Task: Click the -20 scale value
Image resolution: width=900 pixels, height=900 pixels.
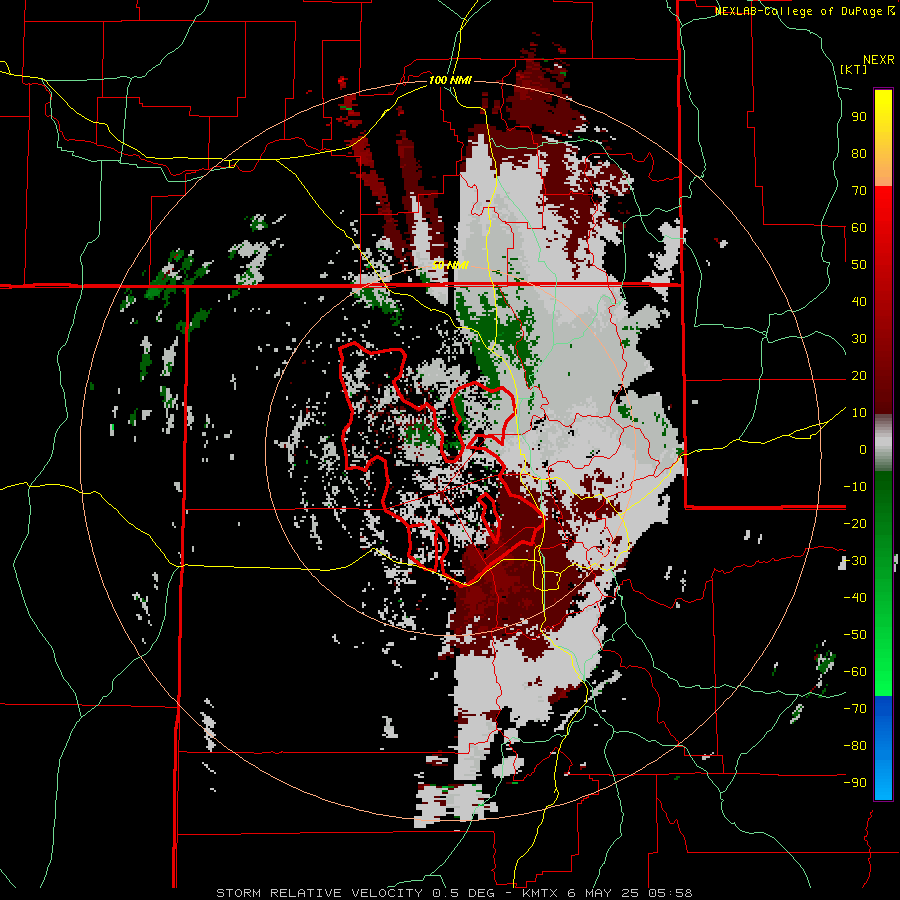Action: click(x=855, y=524)
